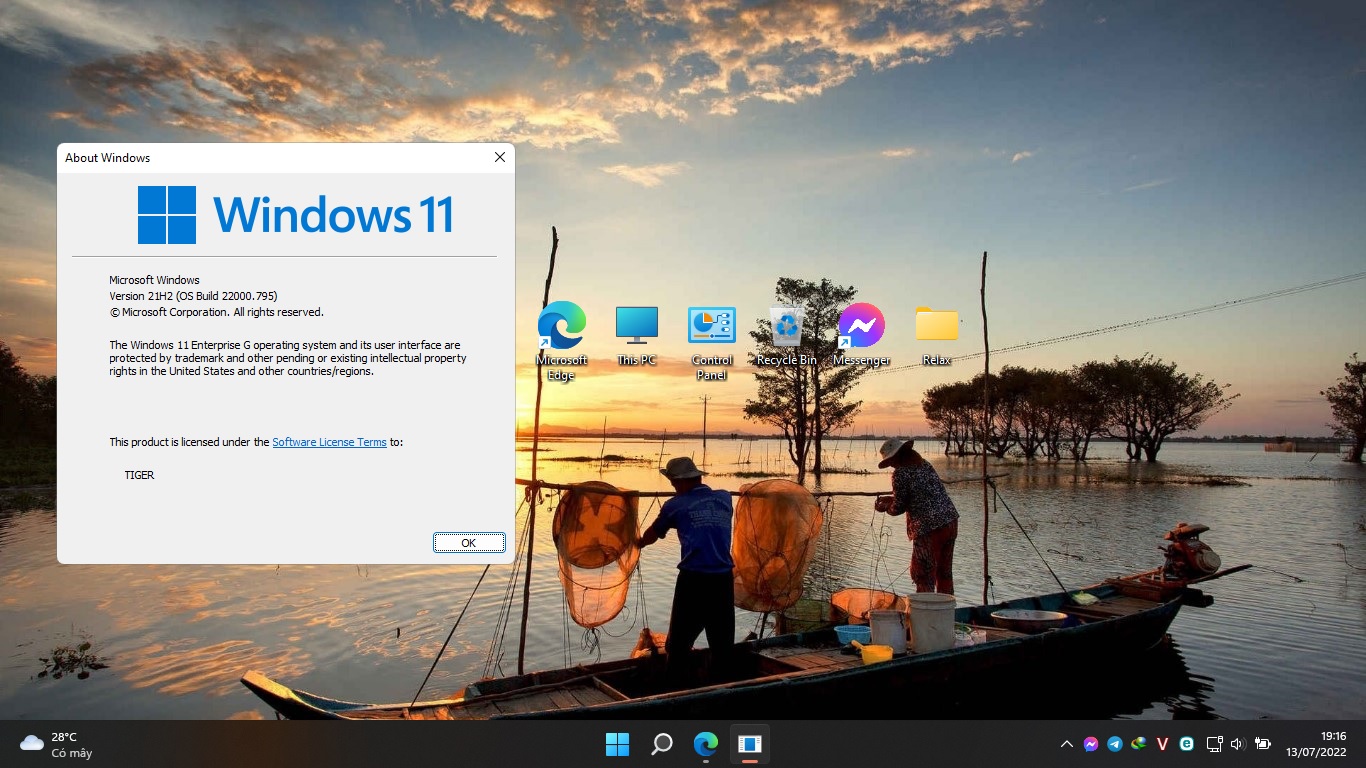Open the clock showing 19:16 13/07/2022
The height and width of the screenshot is (768, 1366).
1316,744
